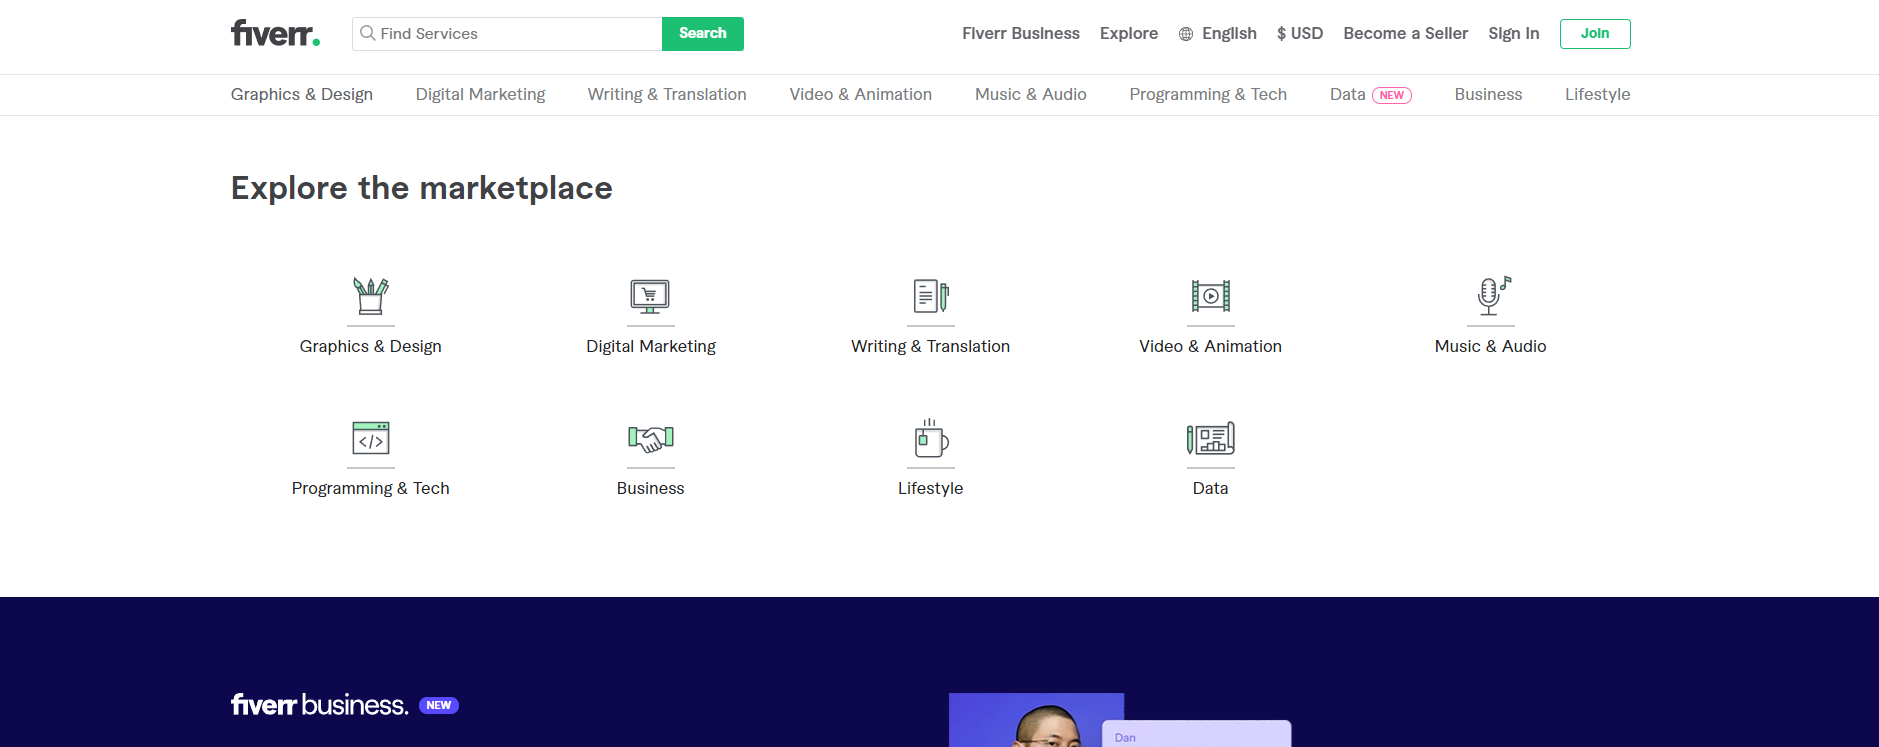Click the Join button
Screen dimensions: 1879x747
coord(1595,34)
